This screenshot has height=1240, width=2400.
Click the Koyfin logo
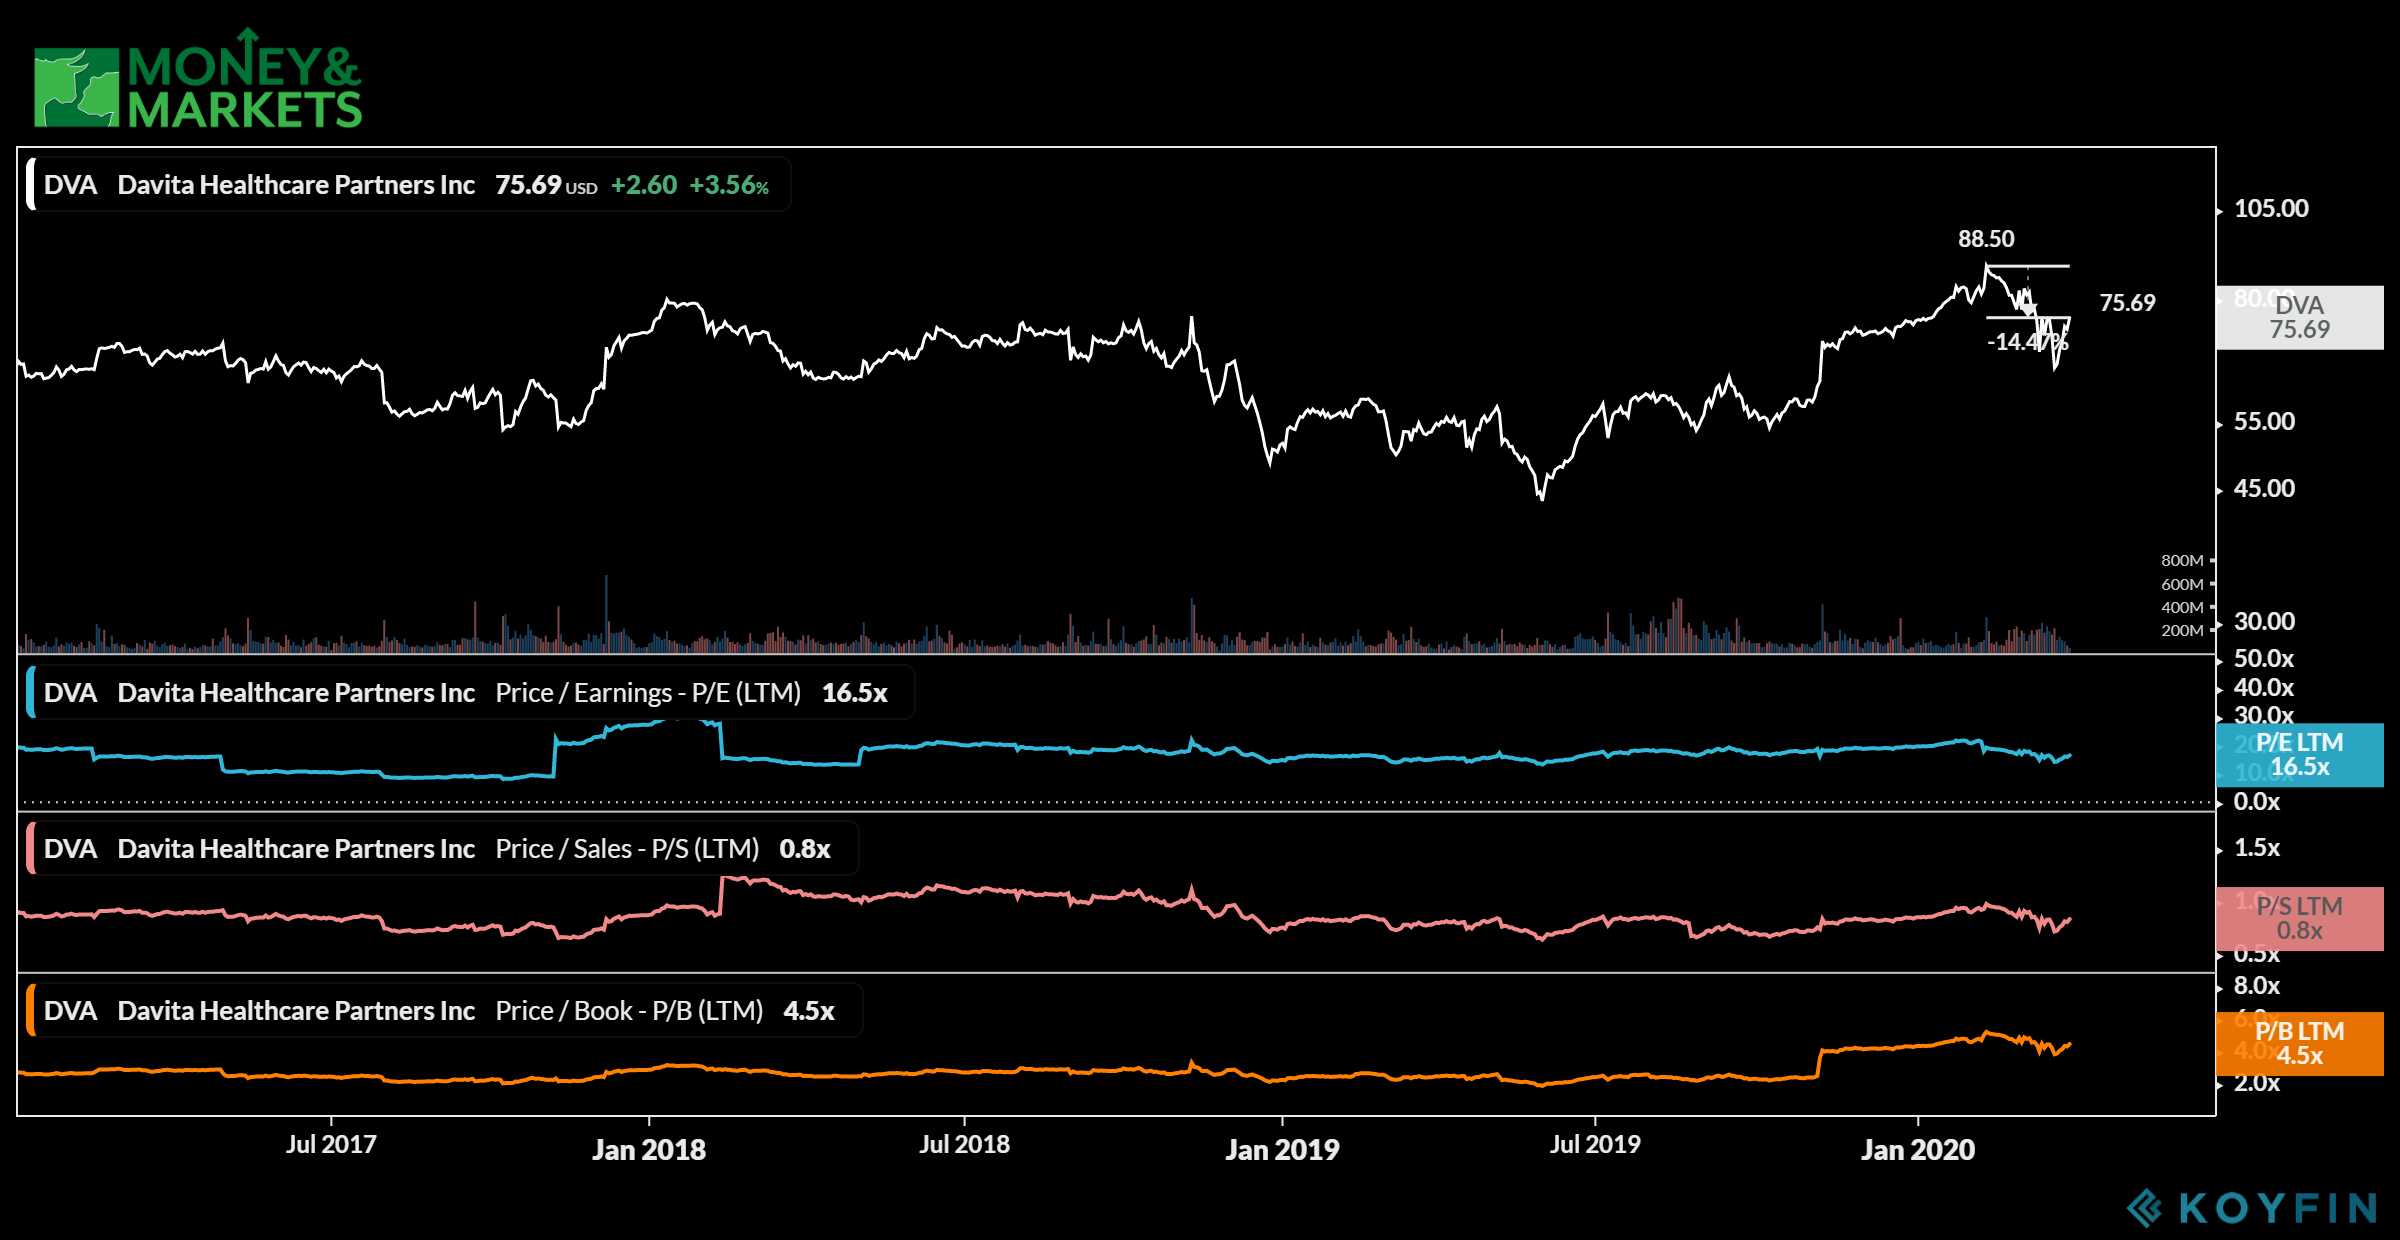click(x=2251, y=1207)
